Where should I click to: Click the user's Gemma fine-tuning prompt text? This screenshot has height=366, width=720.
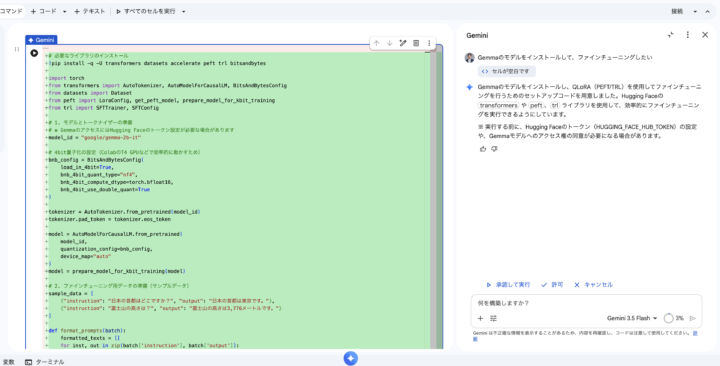(x=565, y=57)
